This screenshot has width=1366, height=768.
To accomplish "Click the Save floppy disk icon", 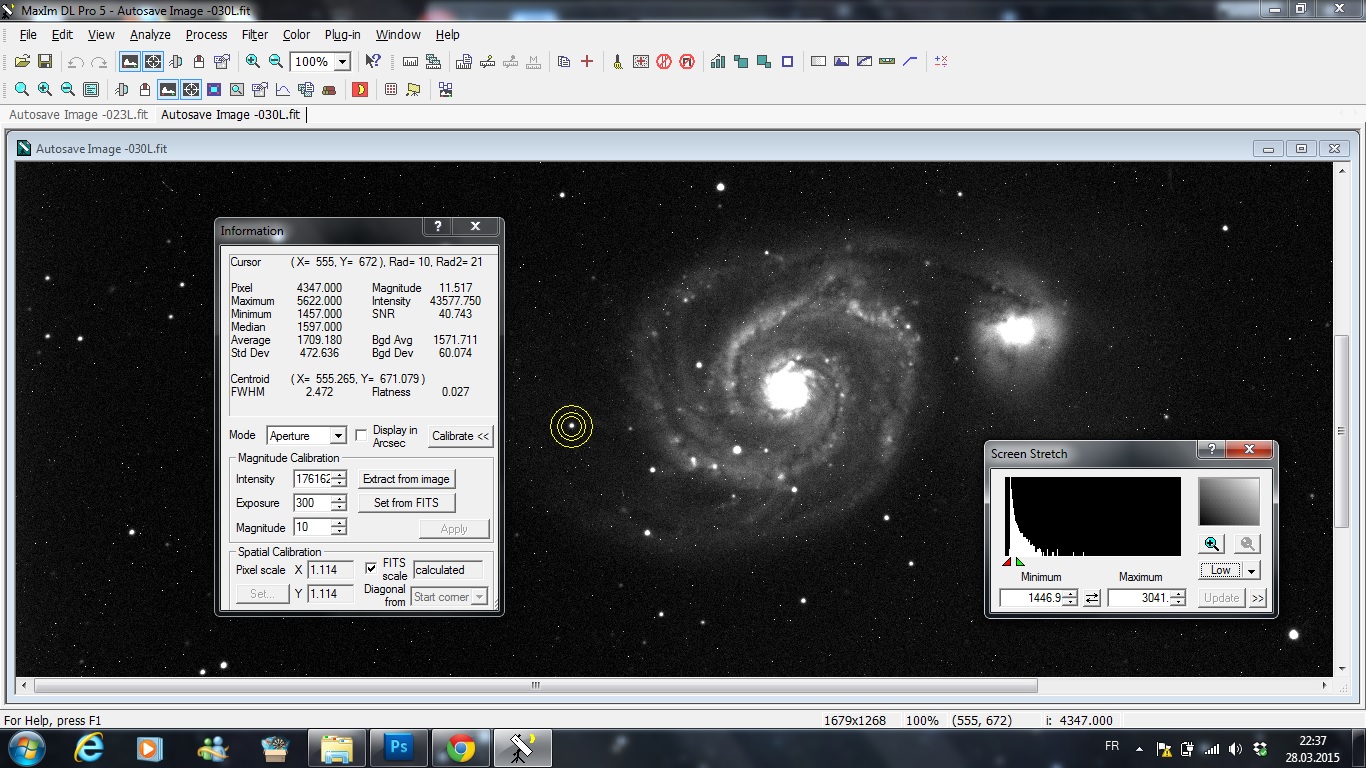I will pos(45,62).
